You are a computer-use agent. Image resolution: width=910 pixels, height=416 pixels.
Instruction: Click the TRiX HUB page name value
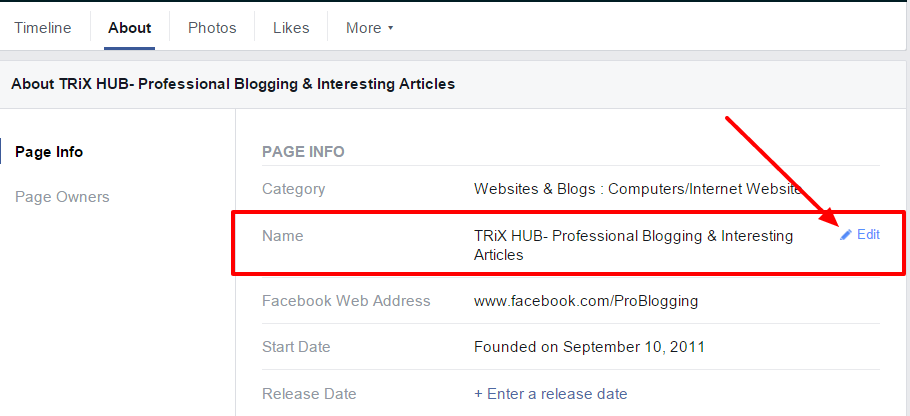[633, 245]
